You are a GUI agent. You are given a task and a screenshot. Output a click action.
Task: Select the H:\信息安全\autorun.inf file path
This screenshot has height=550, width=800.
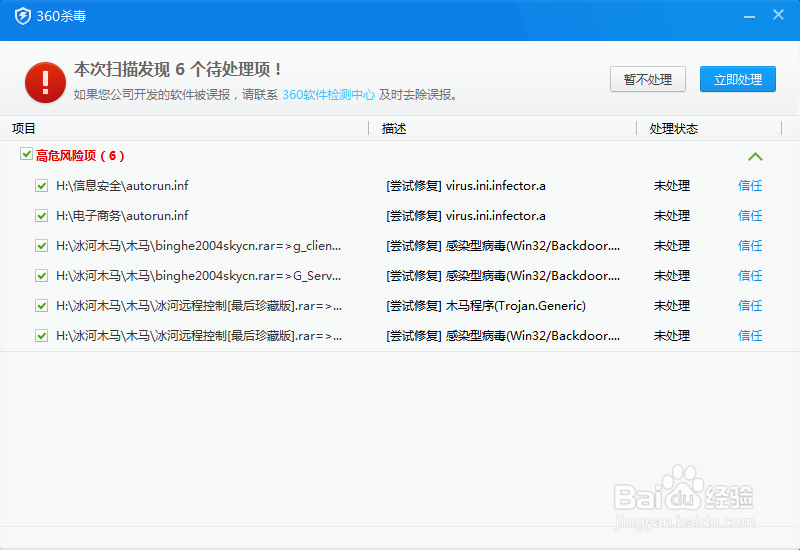pyautogui.click(x=122, y=186)
